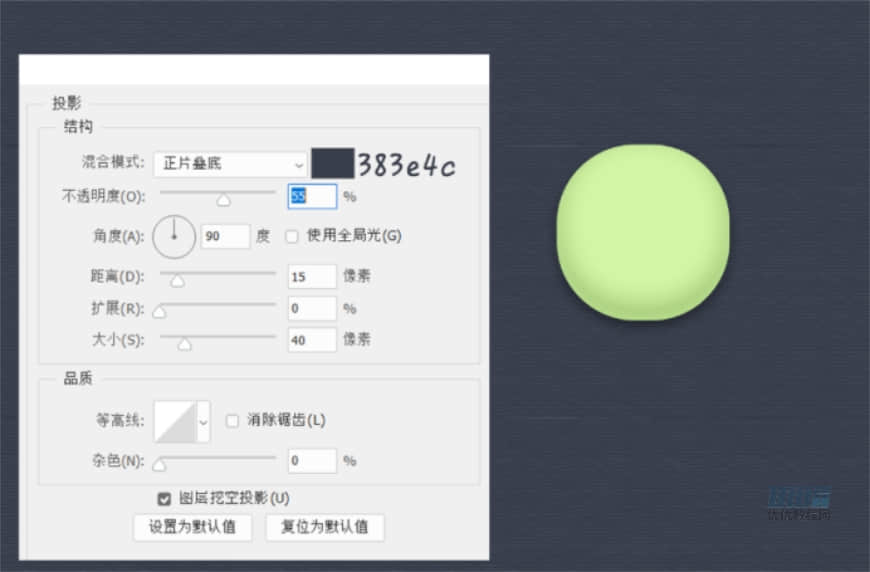Image resolution: width=870 pixels, height=572 pixels.
Task: Click the 距离 distance slider handle
Action: (178, 281)
